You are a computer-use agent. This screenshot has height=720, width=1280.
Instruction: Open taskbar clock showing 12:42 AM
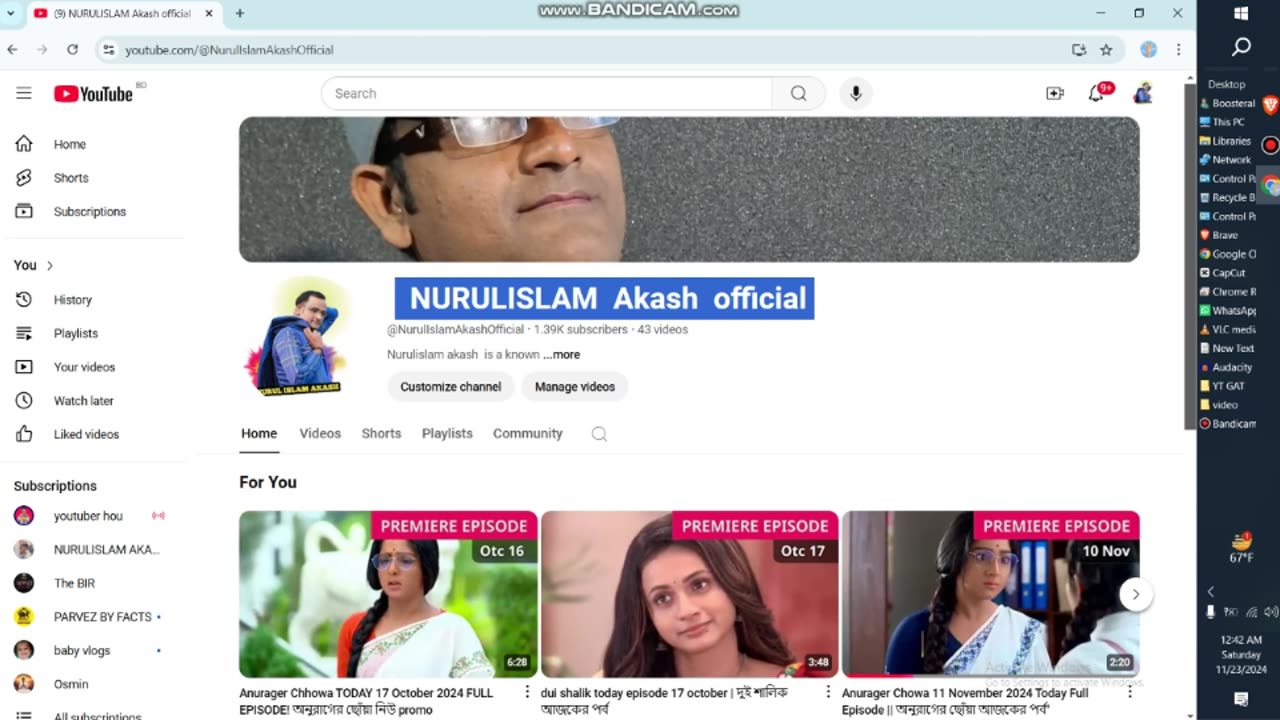click(x=1241, y=653)
